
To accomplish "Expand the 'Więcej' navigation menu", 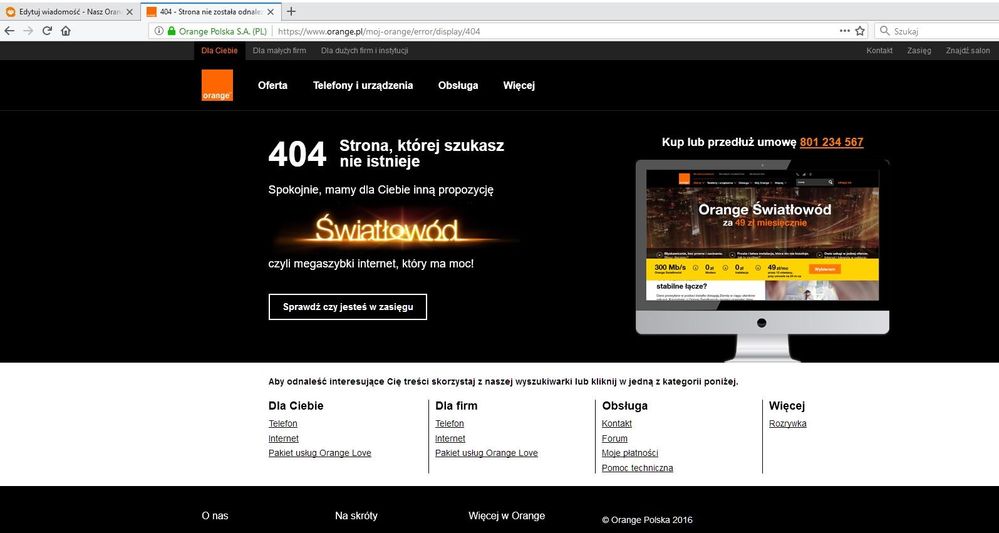I will [519, 85].
